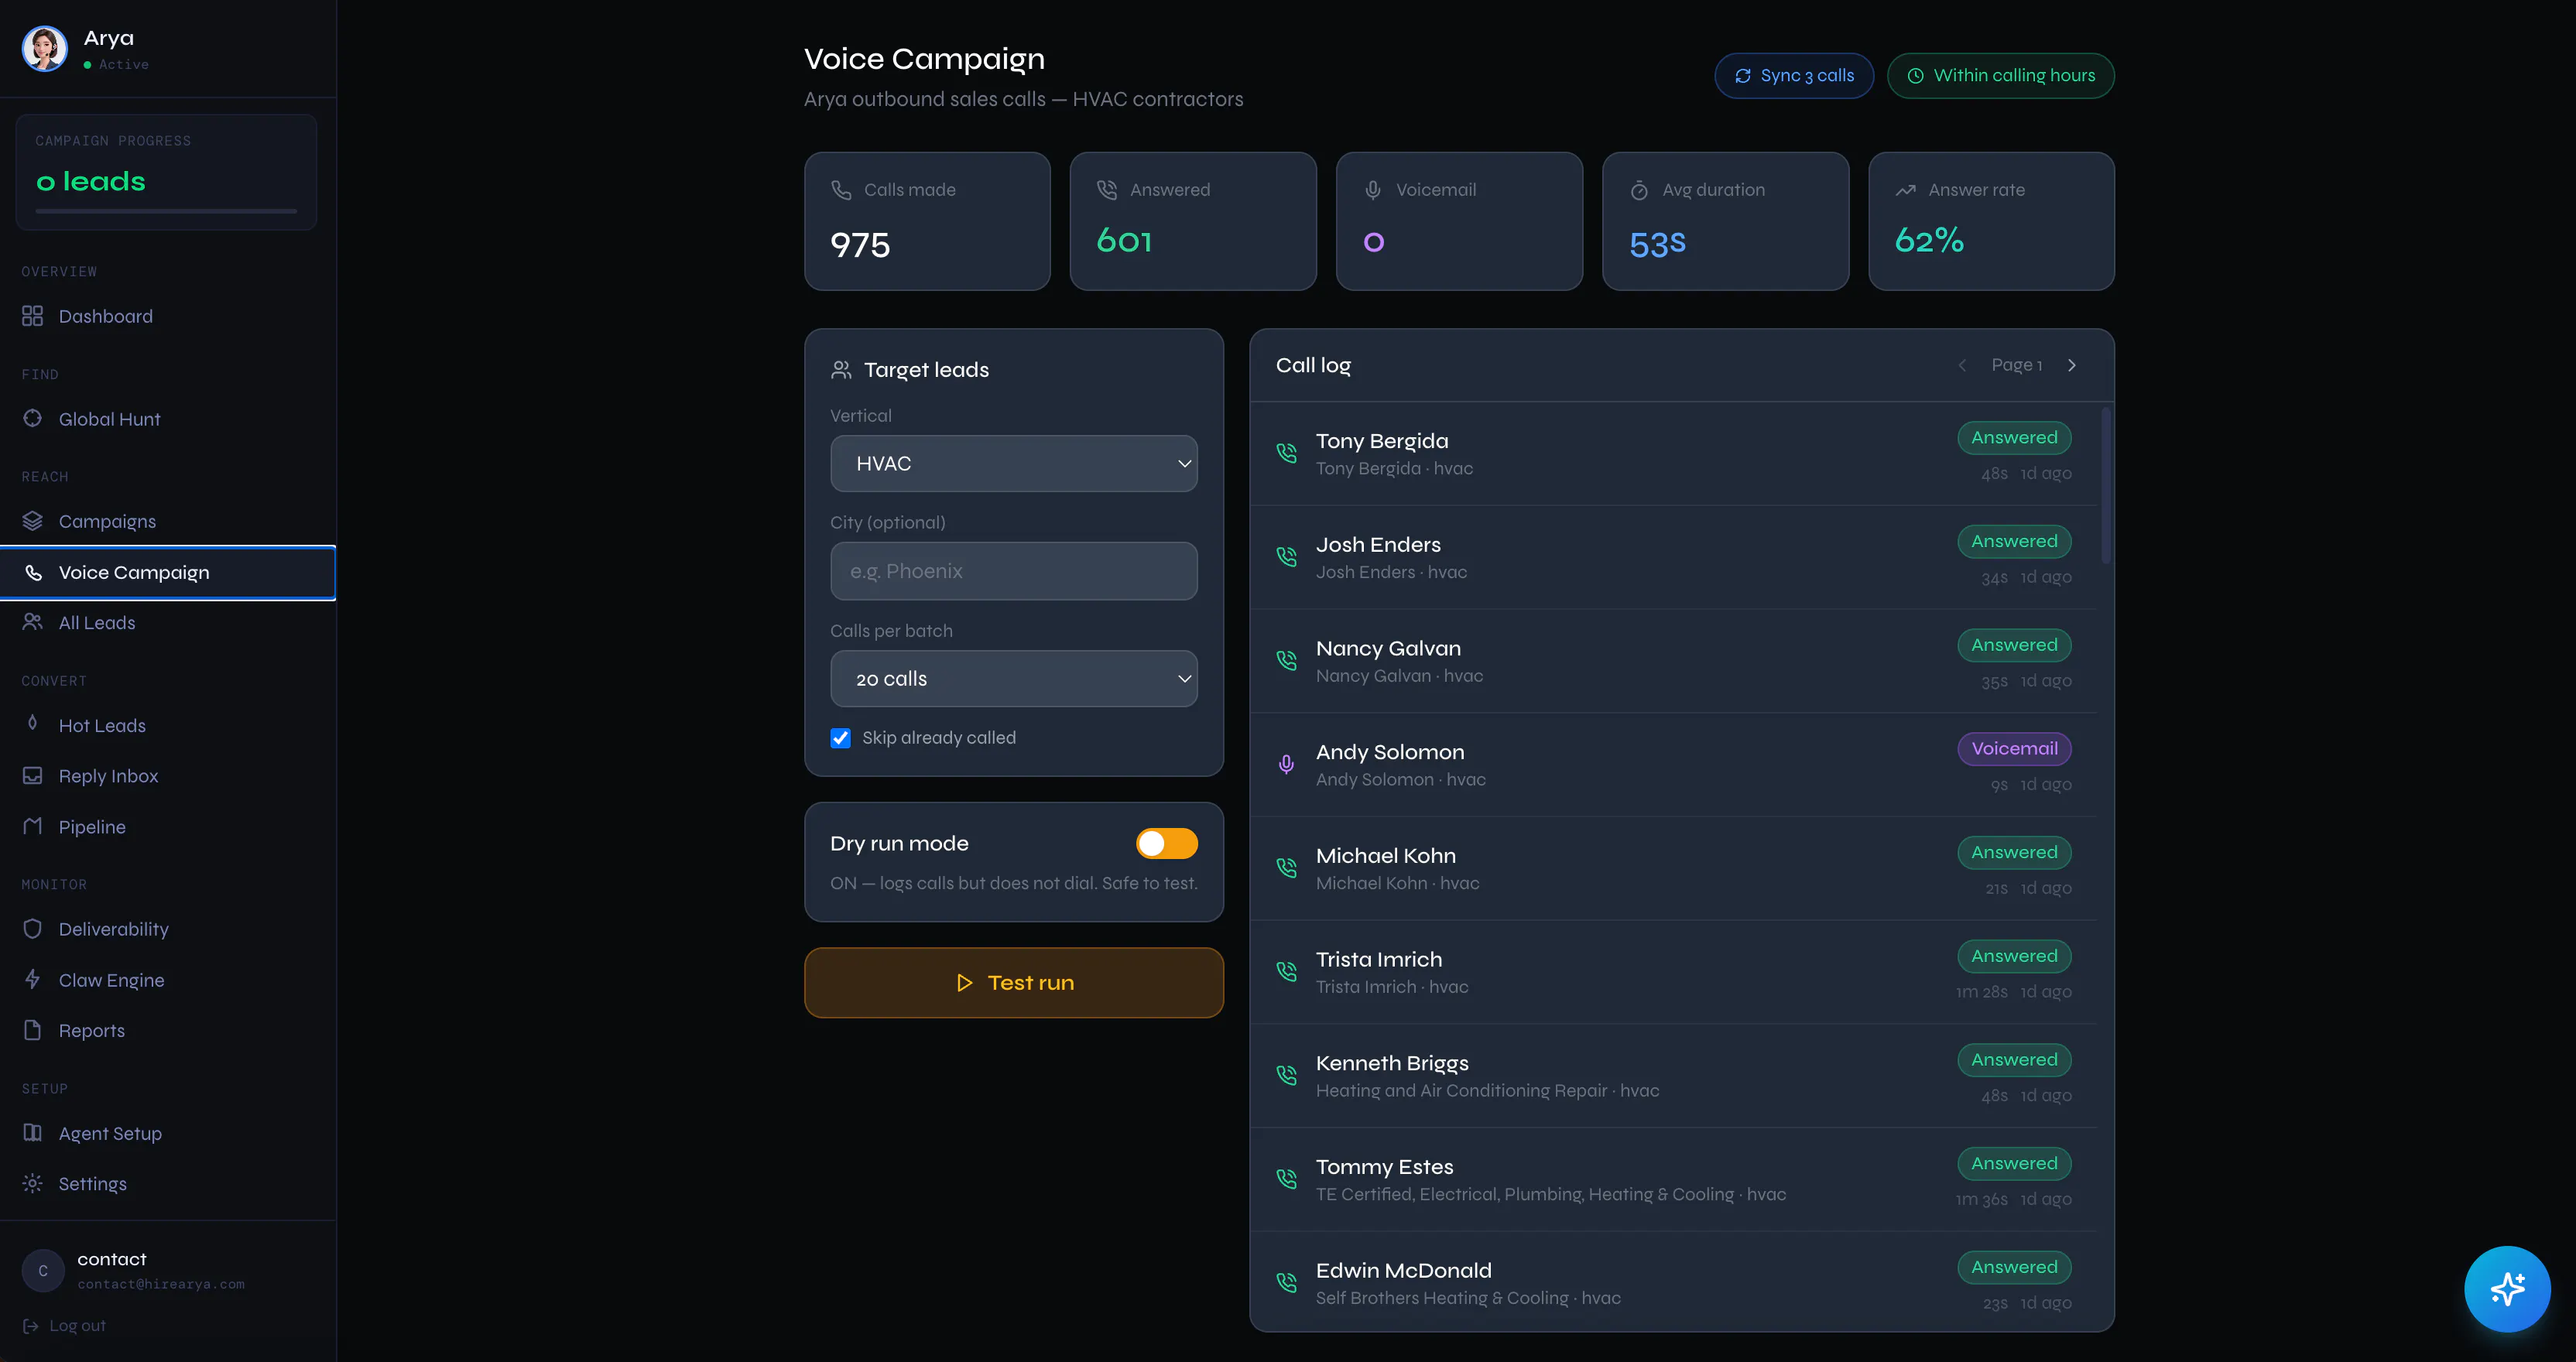
Task: Click the 975 Calls made value
Action: pyautogui.click(x=860, y=245)
